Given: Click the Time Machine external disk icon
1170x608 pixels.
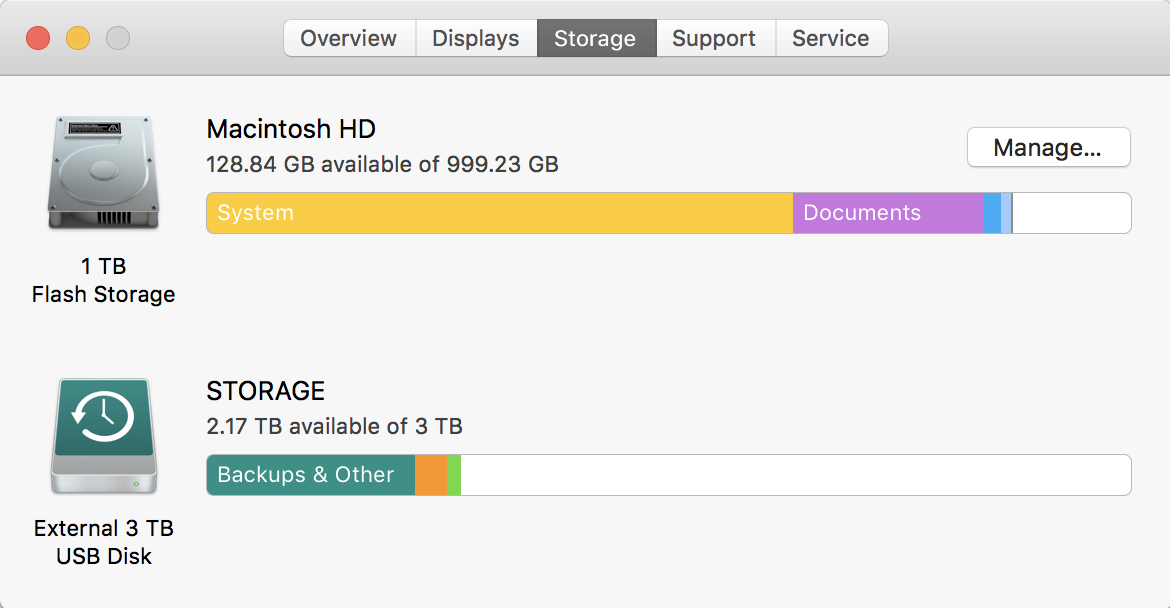Looking at the screenshot, I should [x=104, y=436].
